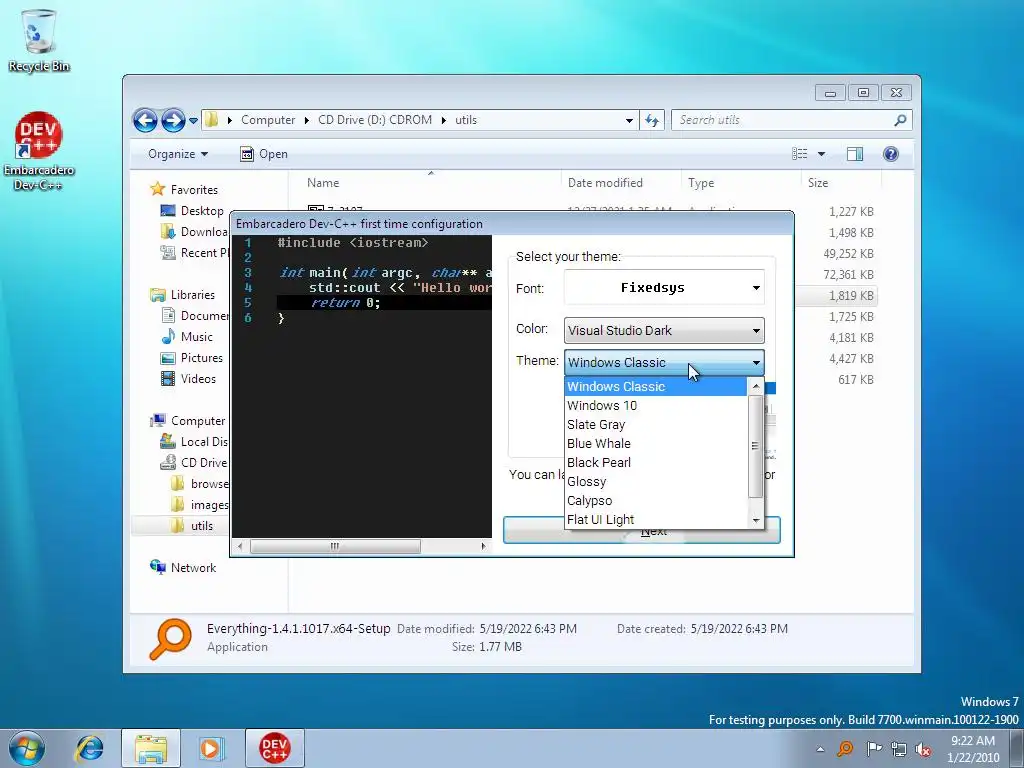This screenshot has height=768, width=1024.
Task: Click theme list scroll up arrow
Action: click(756, 386)
